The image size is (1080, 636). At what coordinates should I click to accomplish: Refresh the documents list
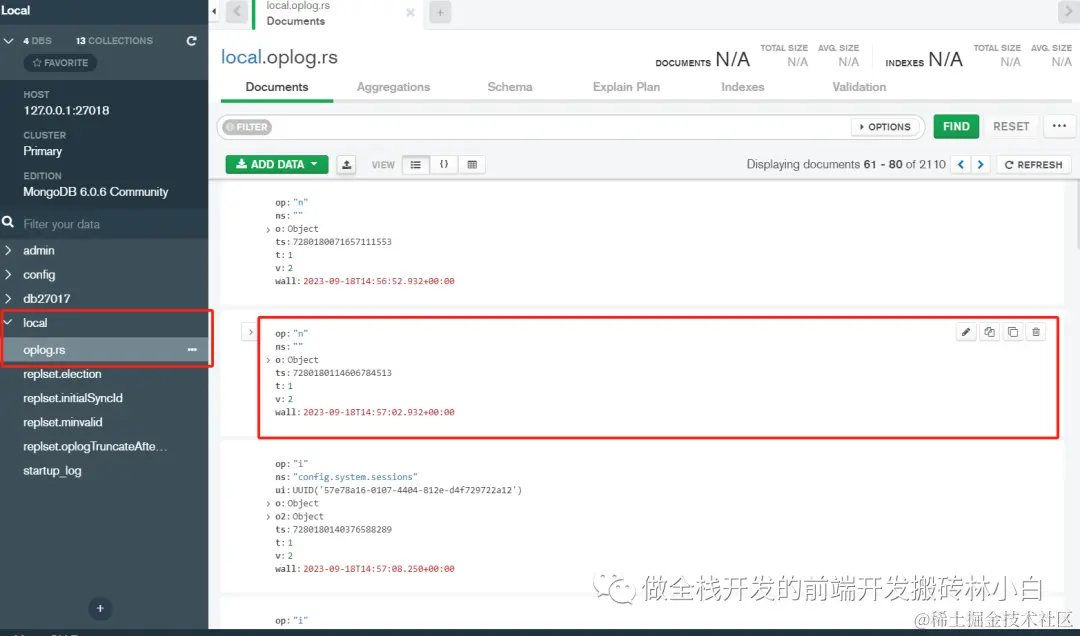(x=1033, y=165)
